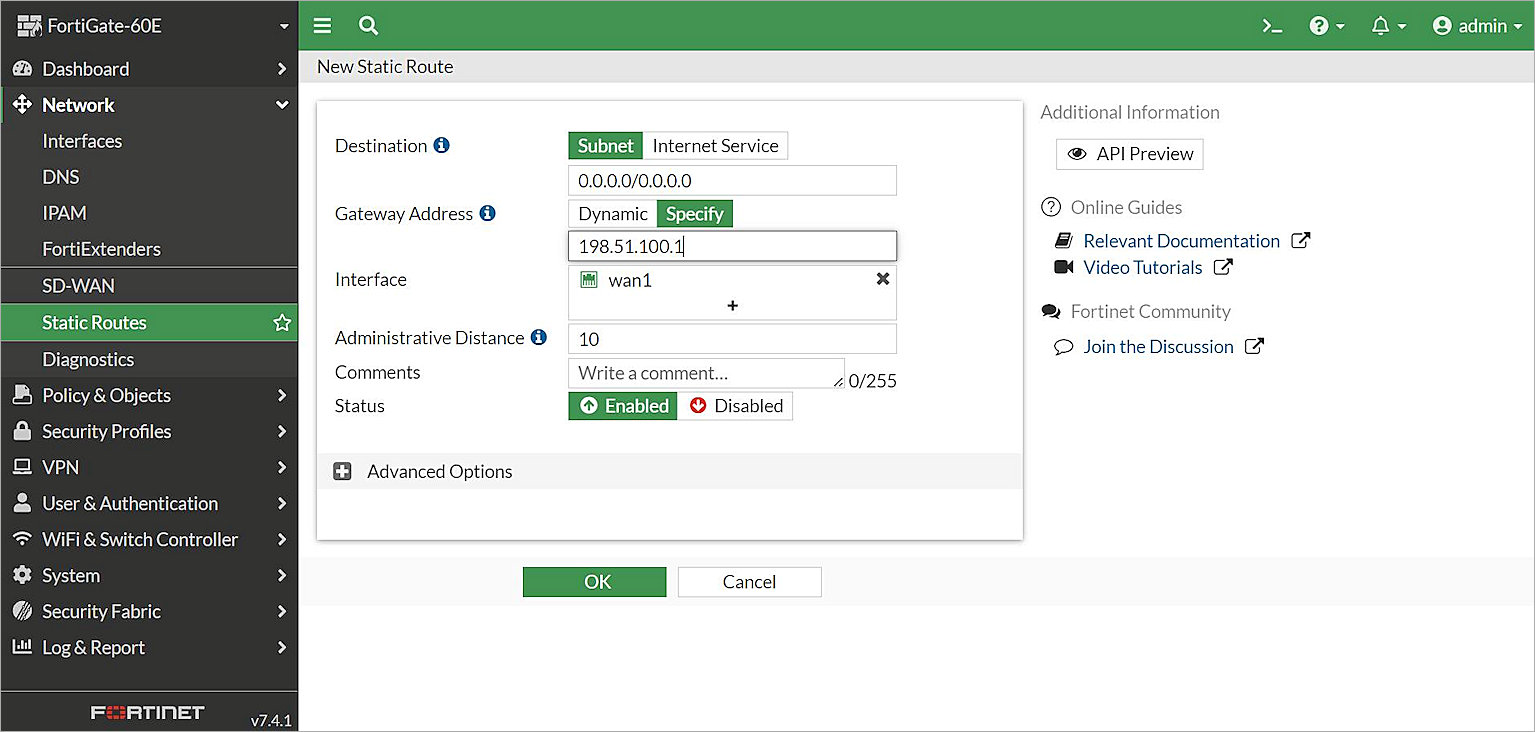
Task: Click the hamburger menu icon in top bar
Action: (x=322, y=26)
